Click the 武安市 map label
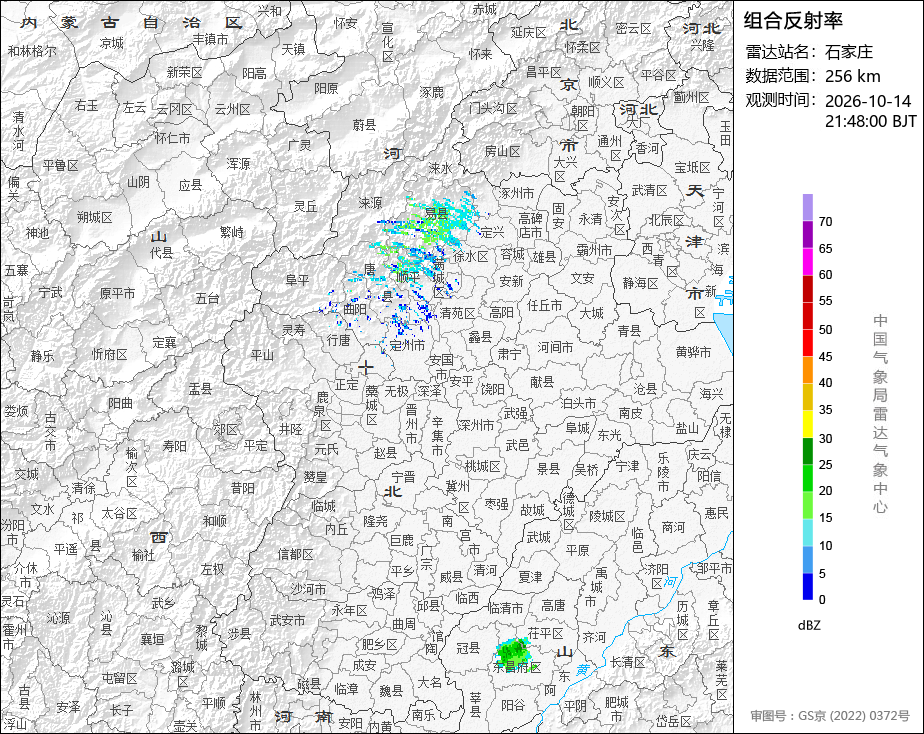Image resolution: width=924 pixels, height=734 pixels. coord(287,620)
